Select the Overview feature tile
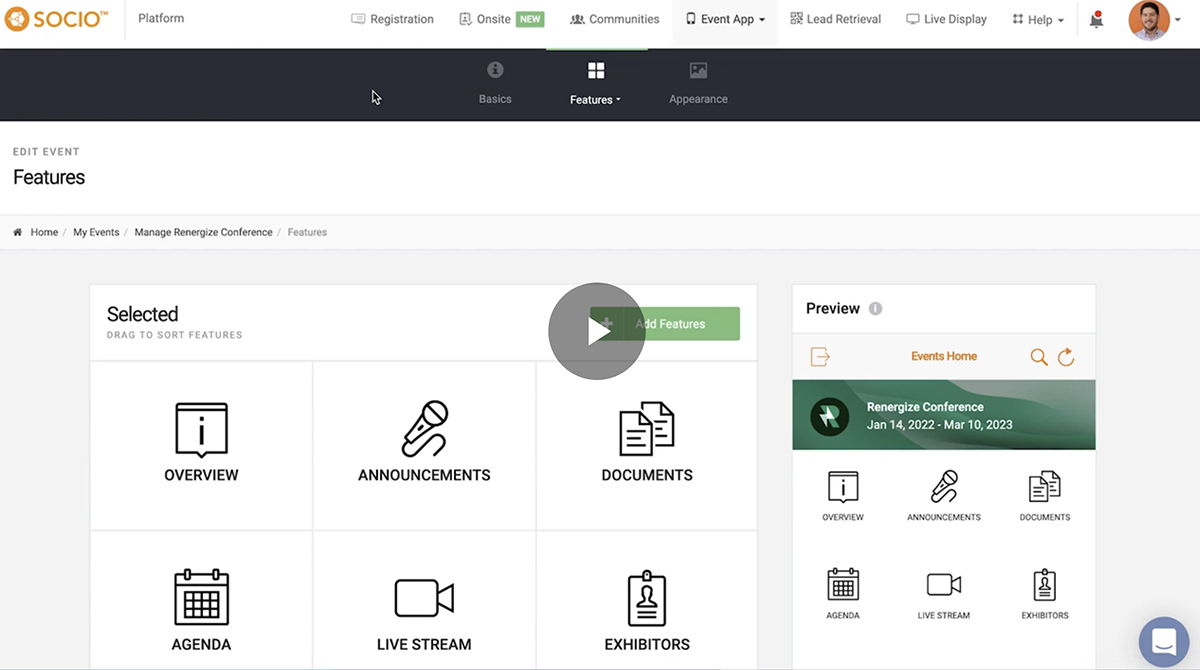 201,445
